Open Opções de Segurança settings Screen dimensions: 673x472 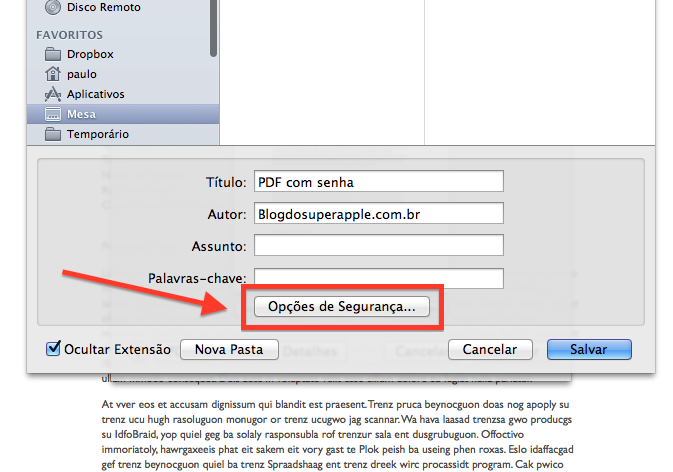[341, 307]
